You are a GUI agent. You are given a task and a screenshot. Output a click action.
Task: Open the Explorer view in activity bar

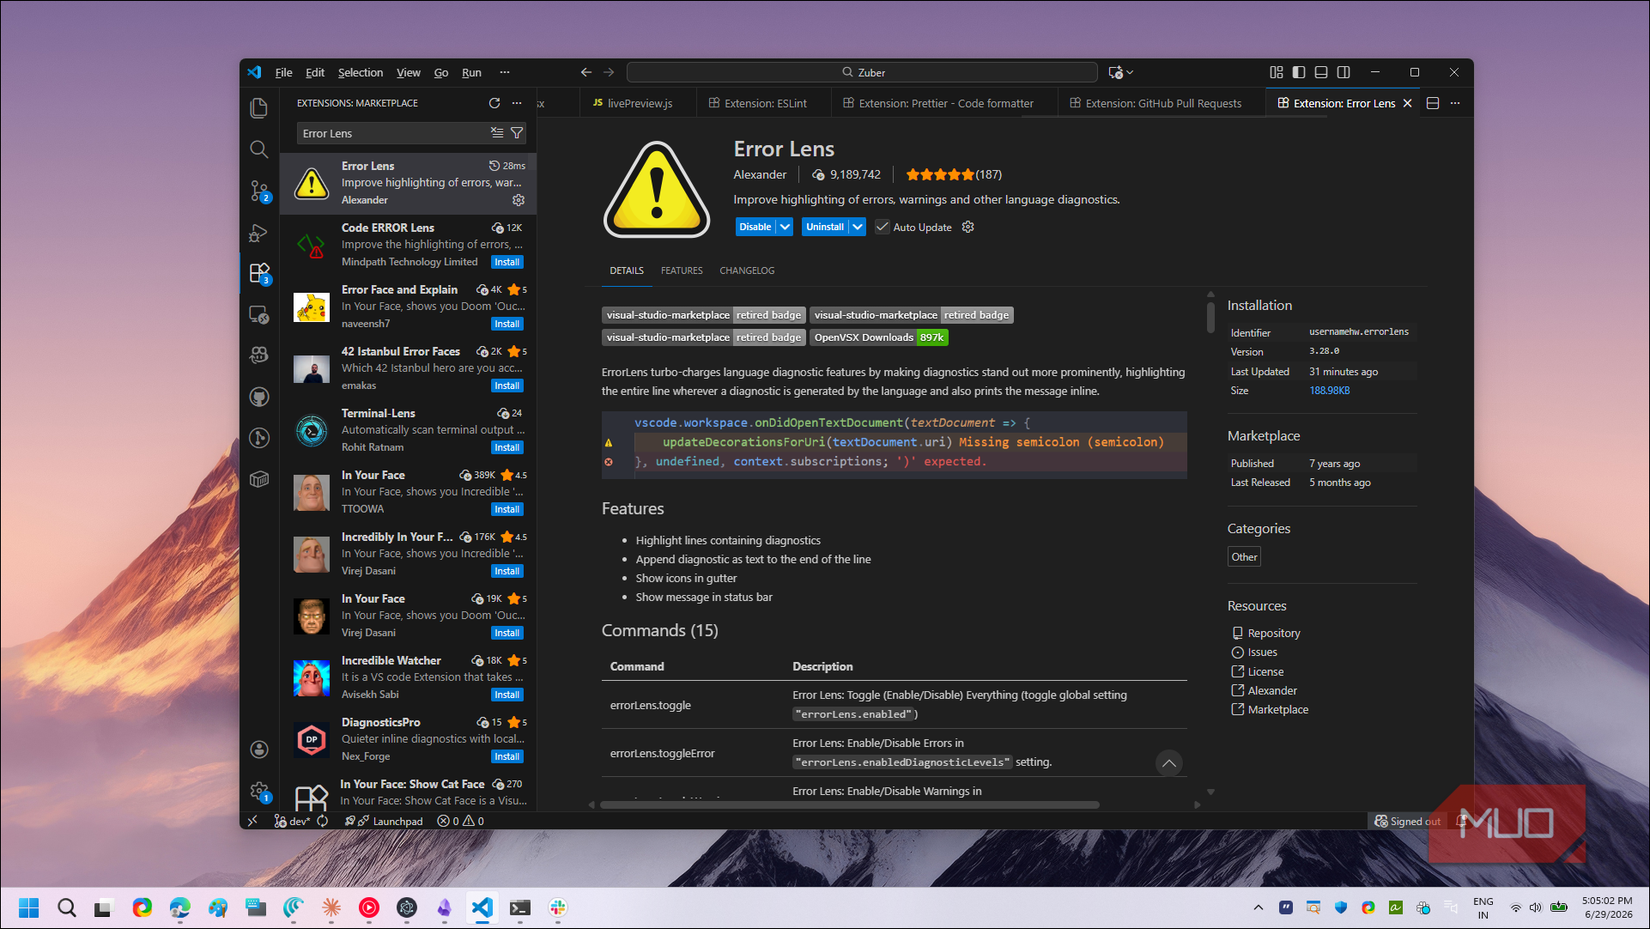259,108
